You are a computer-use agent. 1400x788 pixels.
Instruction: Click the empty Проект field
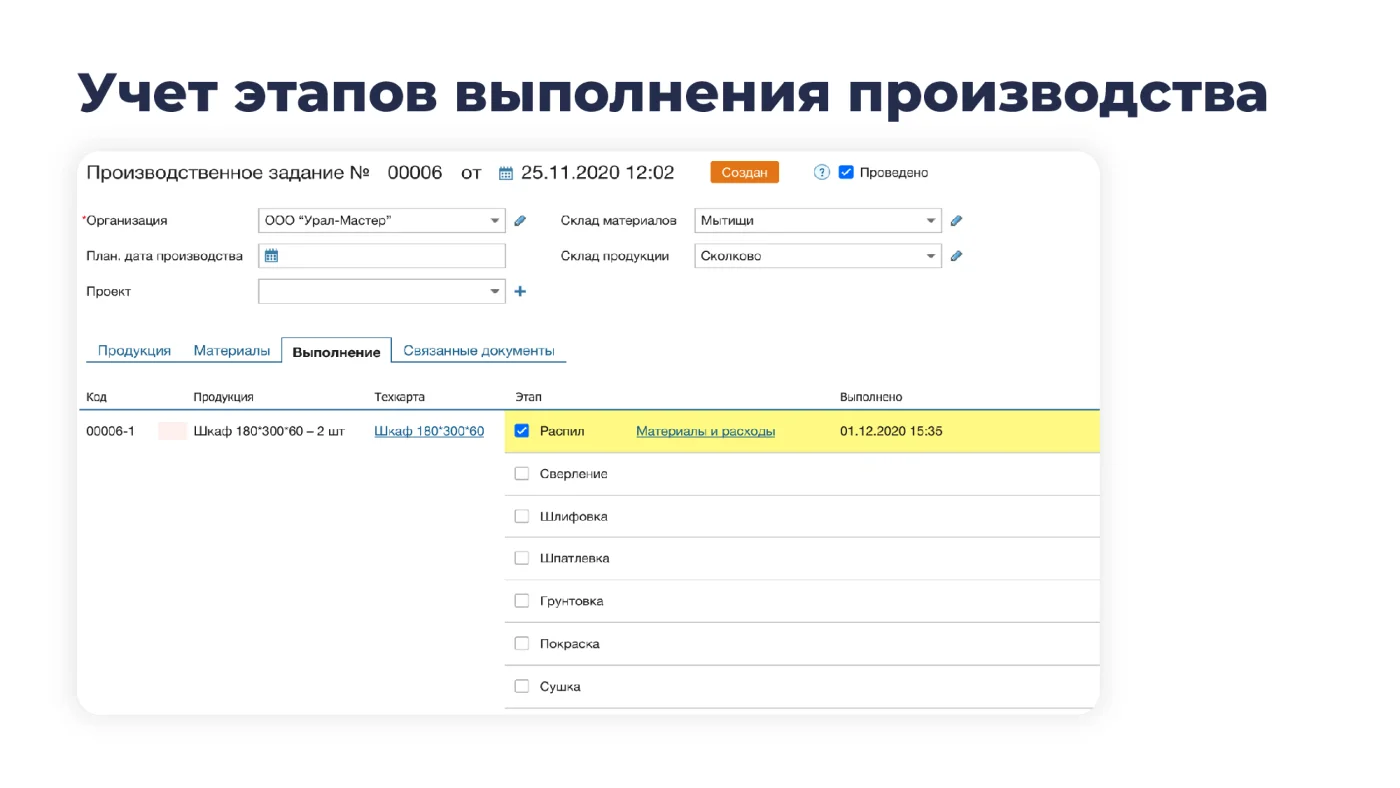tap(382, 292)
